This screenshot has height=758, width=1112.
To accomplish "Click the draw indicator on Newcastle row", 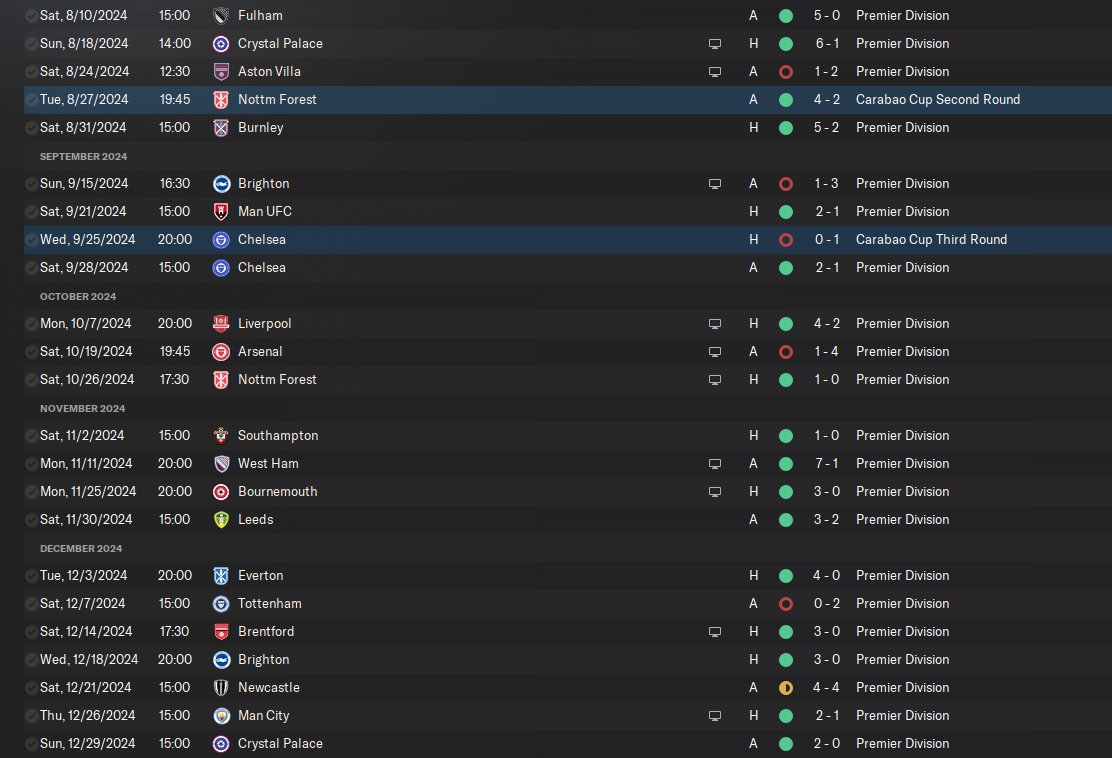I will 786,688.
